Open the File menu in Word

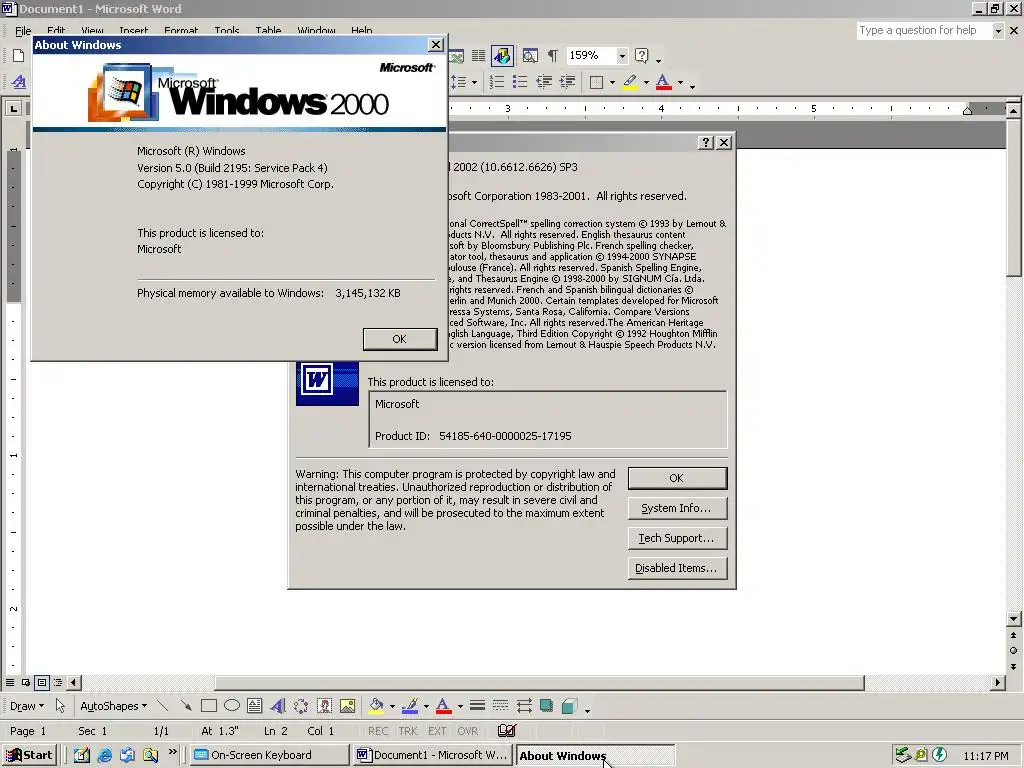pyautogui.click(x=23, y=31)
